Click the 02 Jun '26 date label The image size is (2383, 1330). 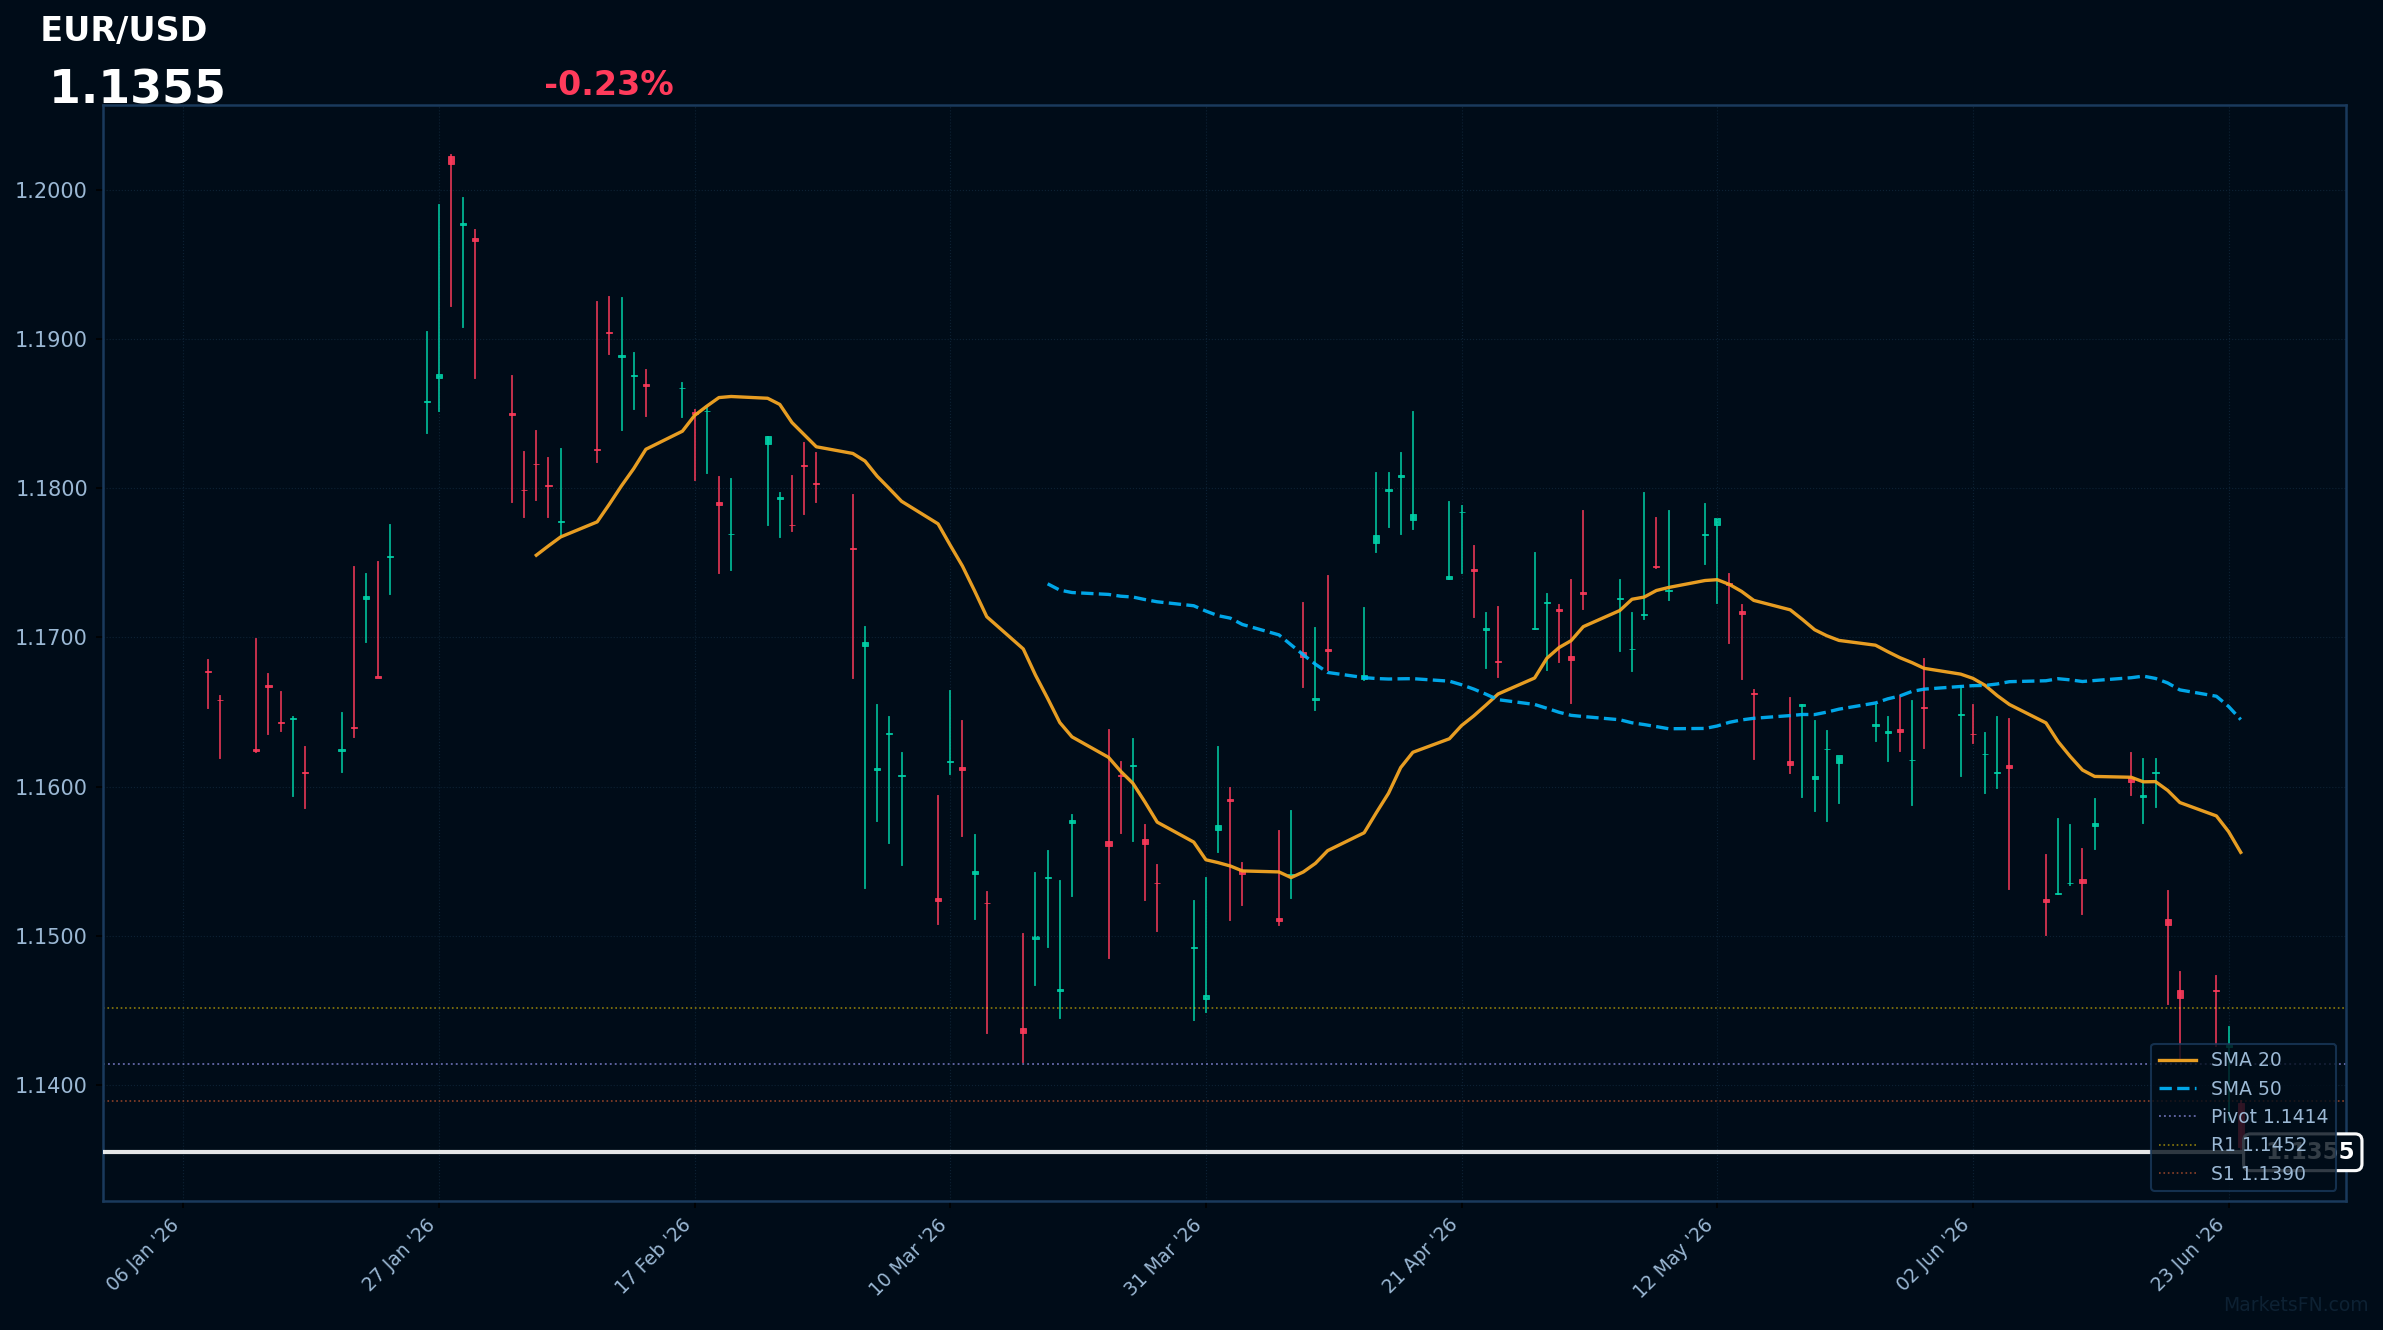(1932, 1255)
